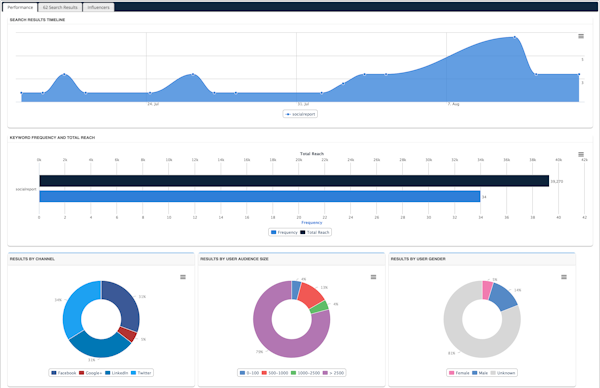Open the Results by Channel chart menu icon
Screen dimensions: 600x388
183,277
